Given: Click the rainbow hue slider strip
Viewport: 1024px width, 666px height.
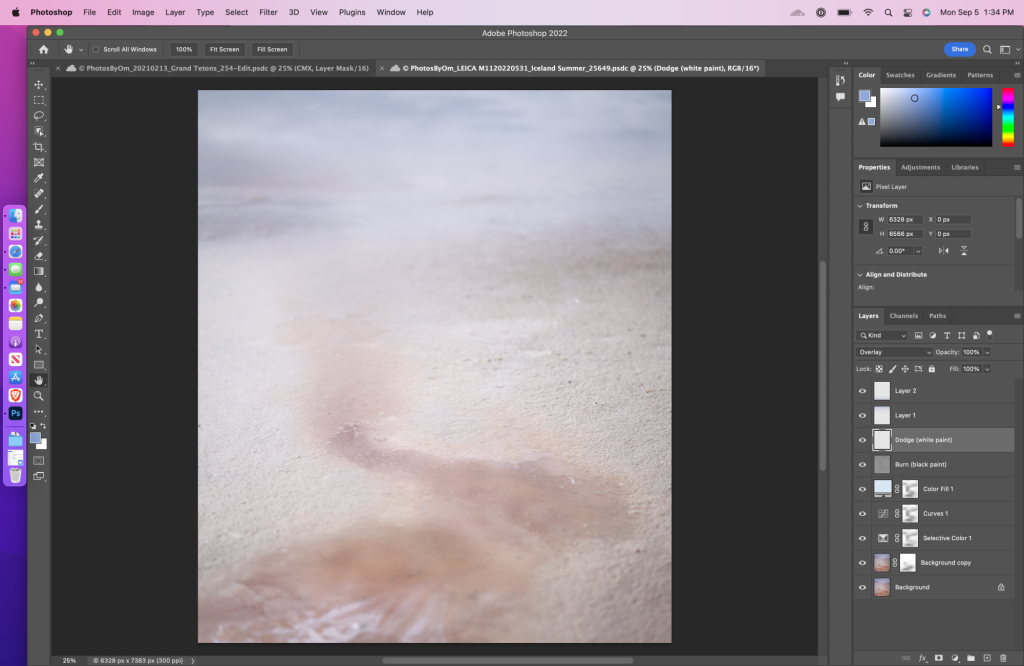Looking at the screenshot, I should point(1007,117).
